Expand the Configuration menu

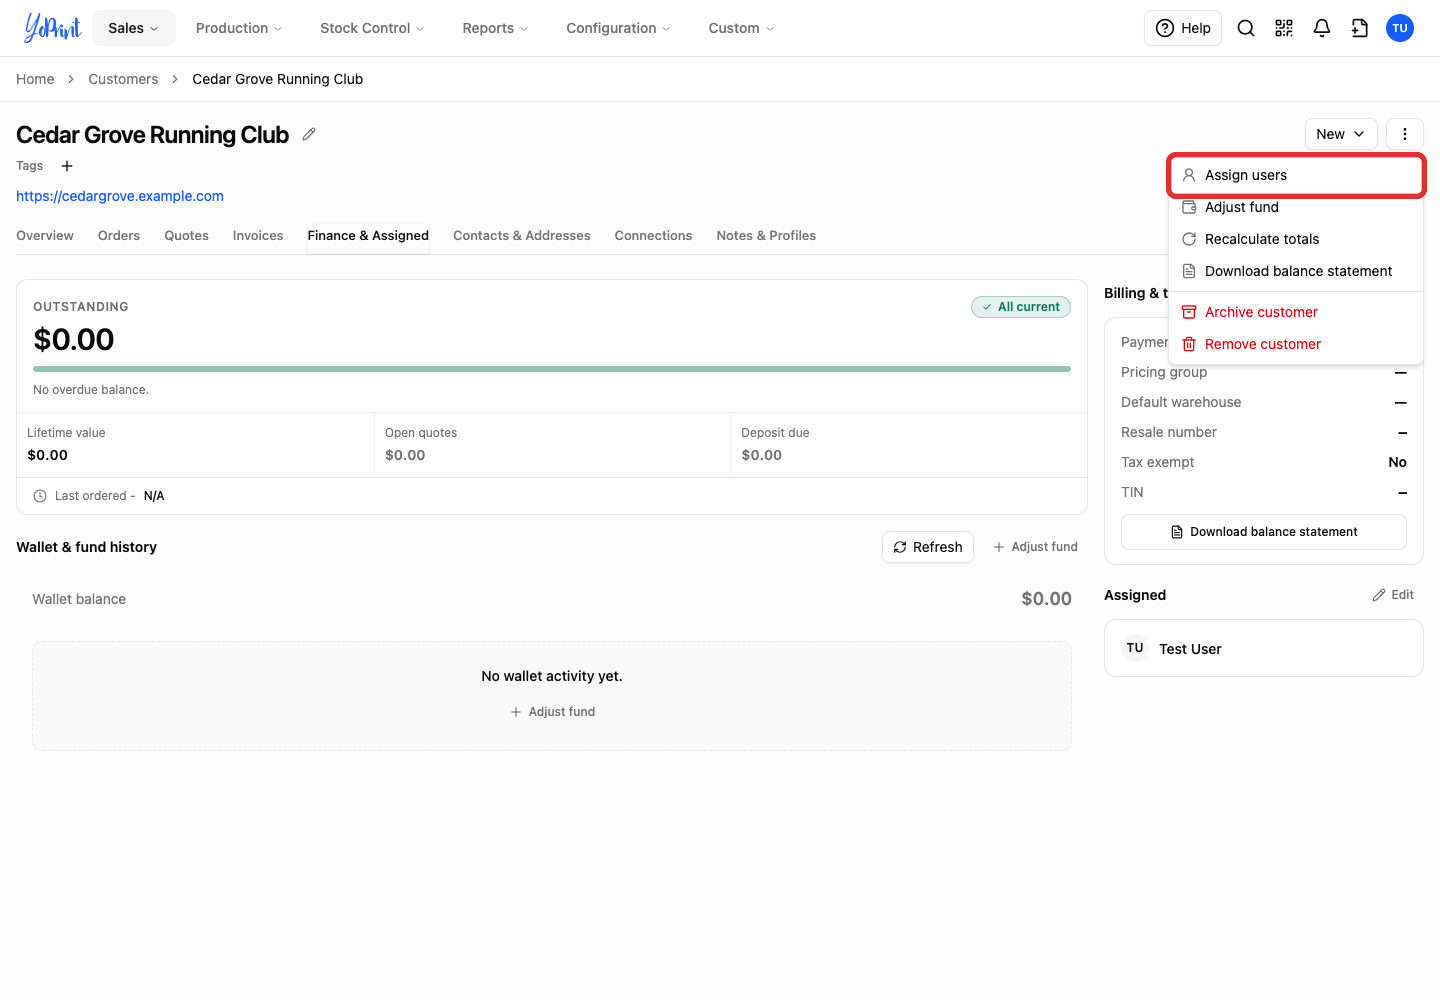point(618,28)
